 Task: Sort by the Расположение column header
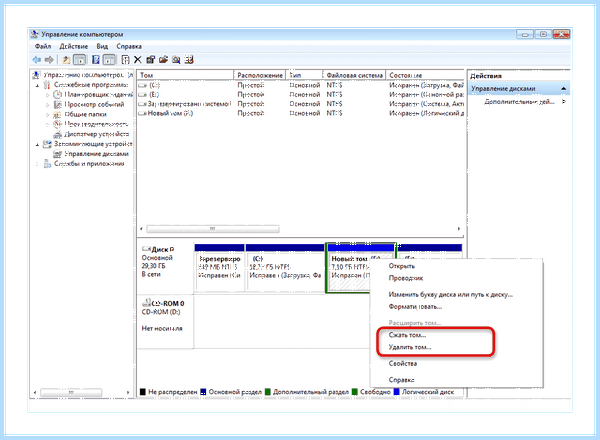click(260, 75)
